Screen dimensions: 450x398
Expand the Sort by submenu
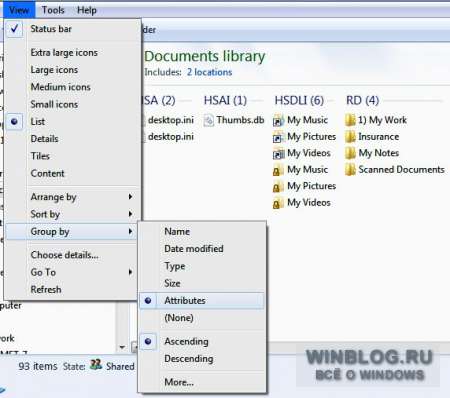(x=72, y=214)
